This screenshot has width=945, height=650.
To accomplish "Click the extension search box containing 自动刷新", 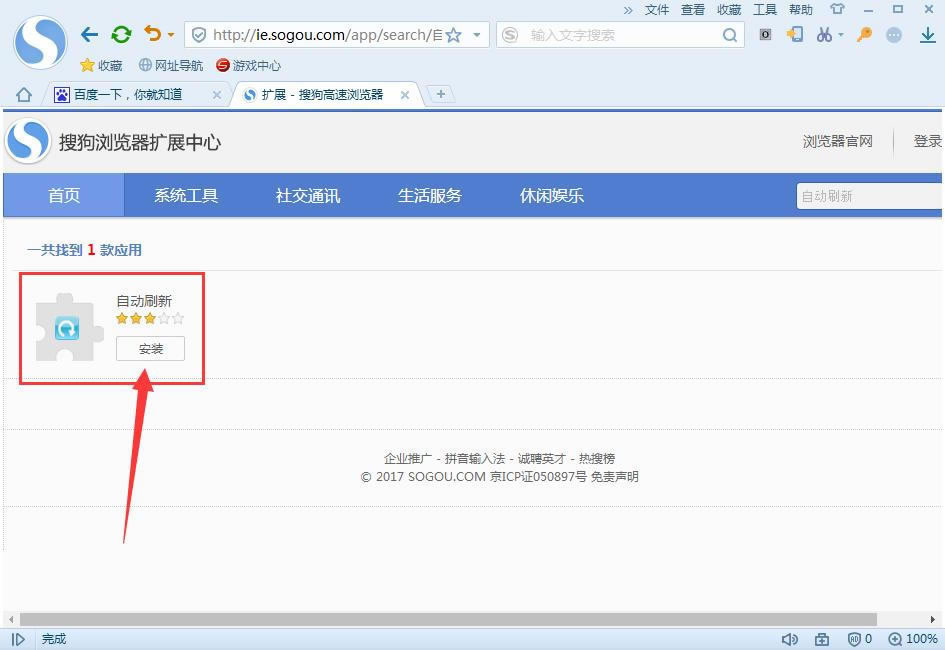I will pyautogui.click(x=869, y=196).
